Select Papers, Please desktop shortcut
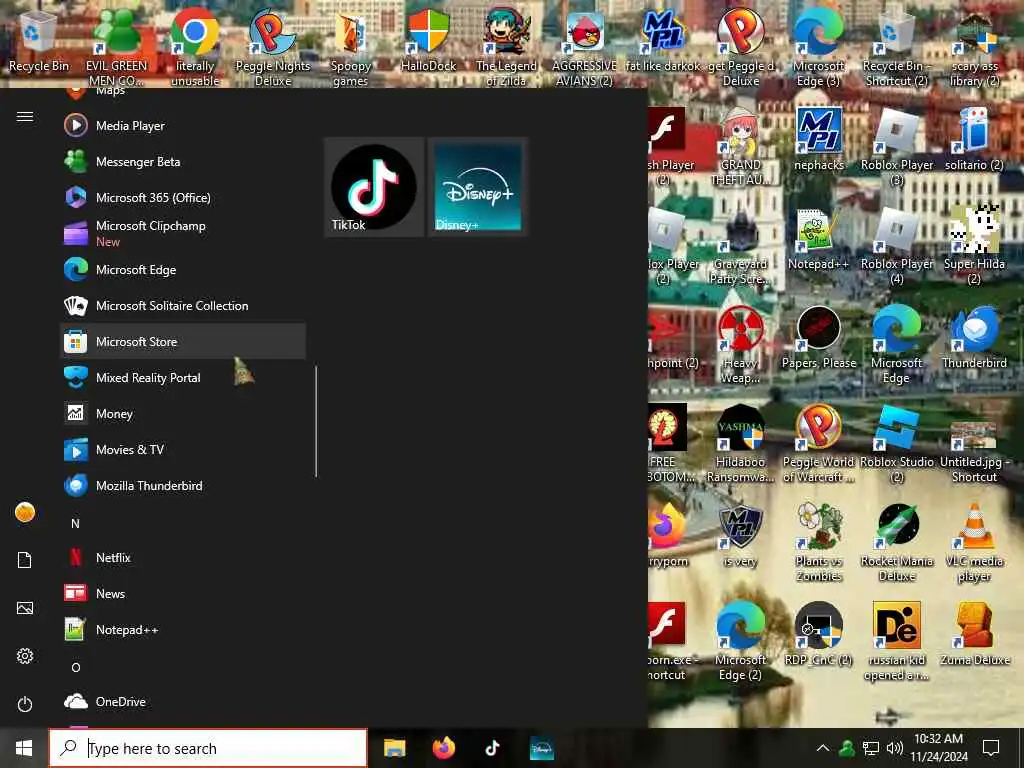Viewport: 1024px width, 768px height. 819,337
